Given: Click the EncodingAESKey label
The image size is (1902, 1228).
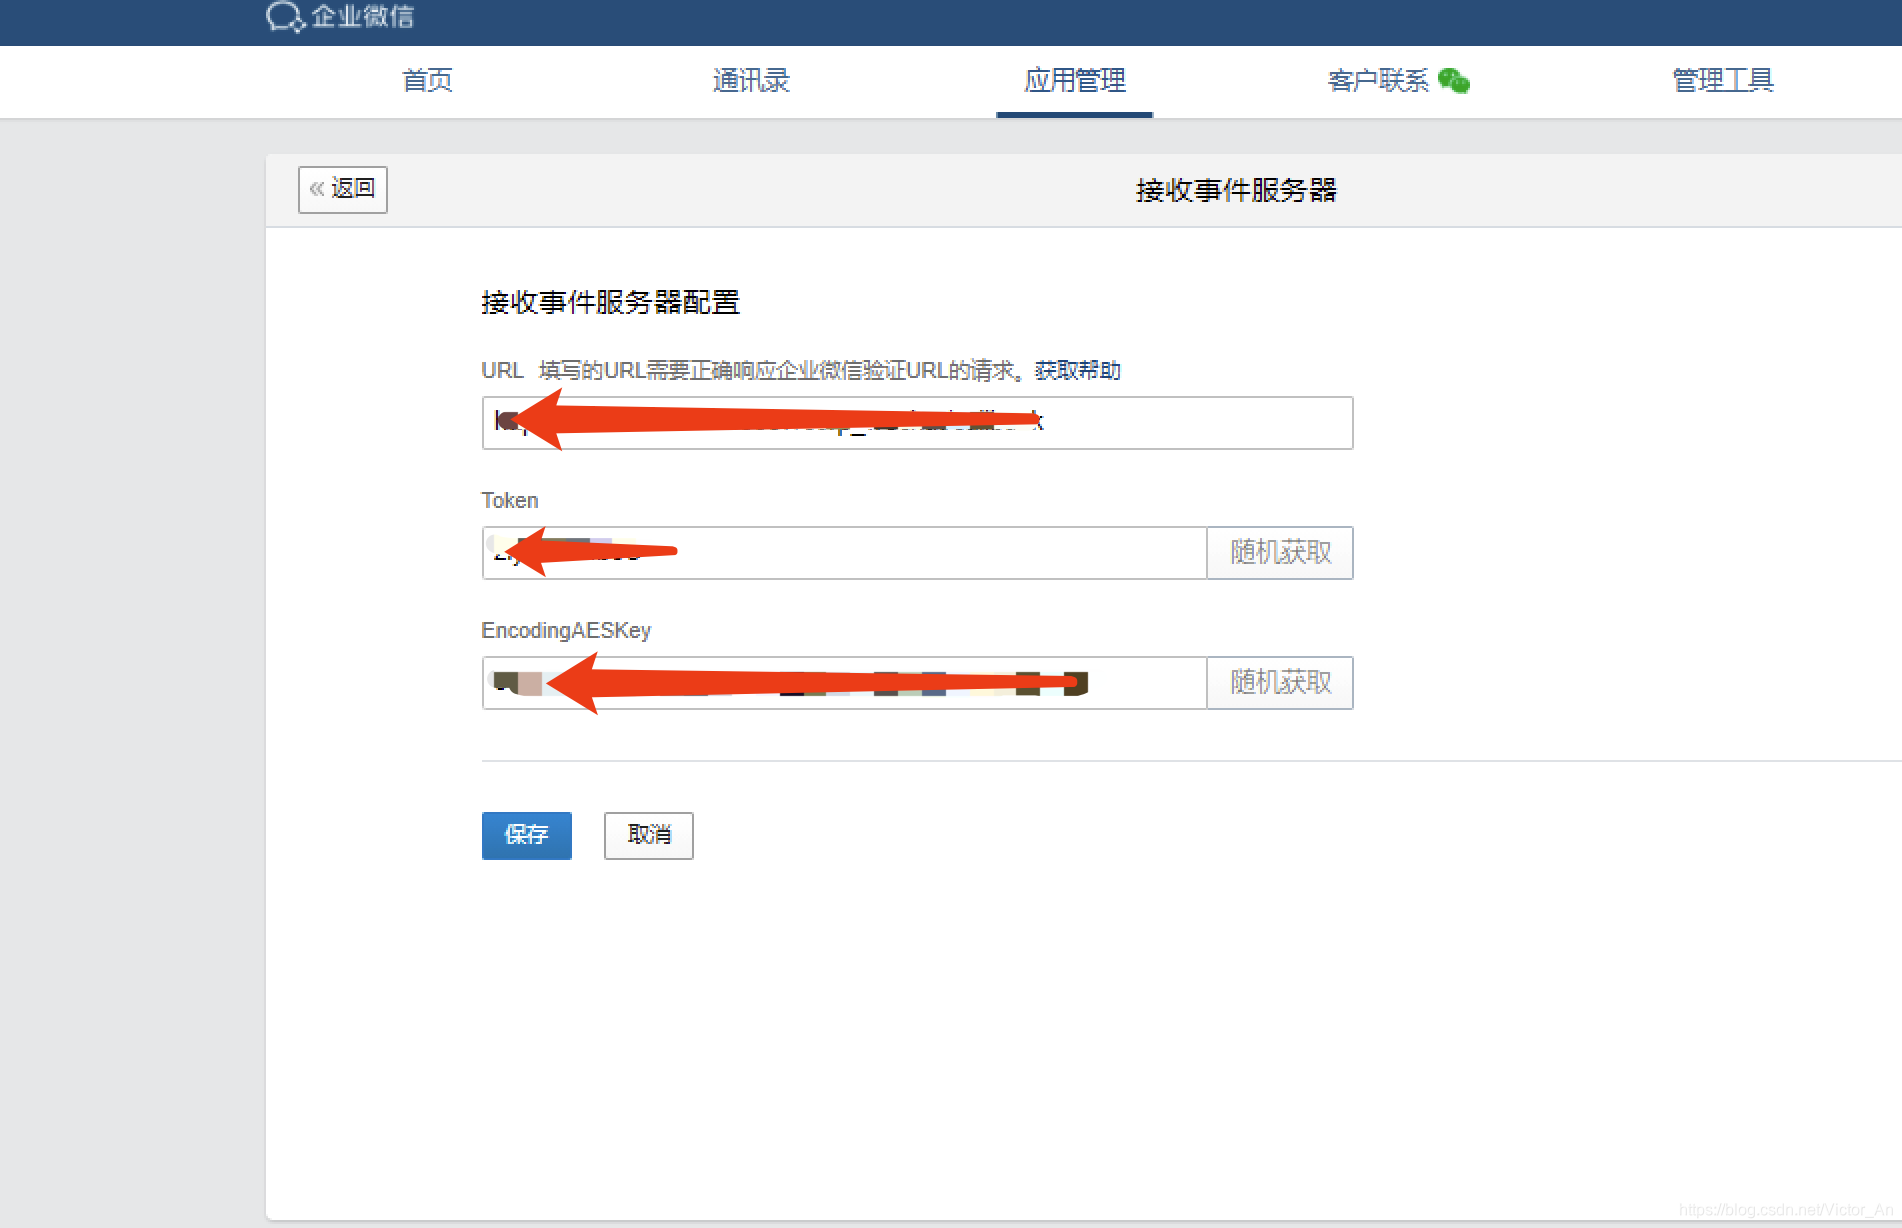Looking at the screenshot, I should tap(566, 631).
